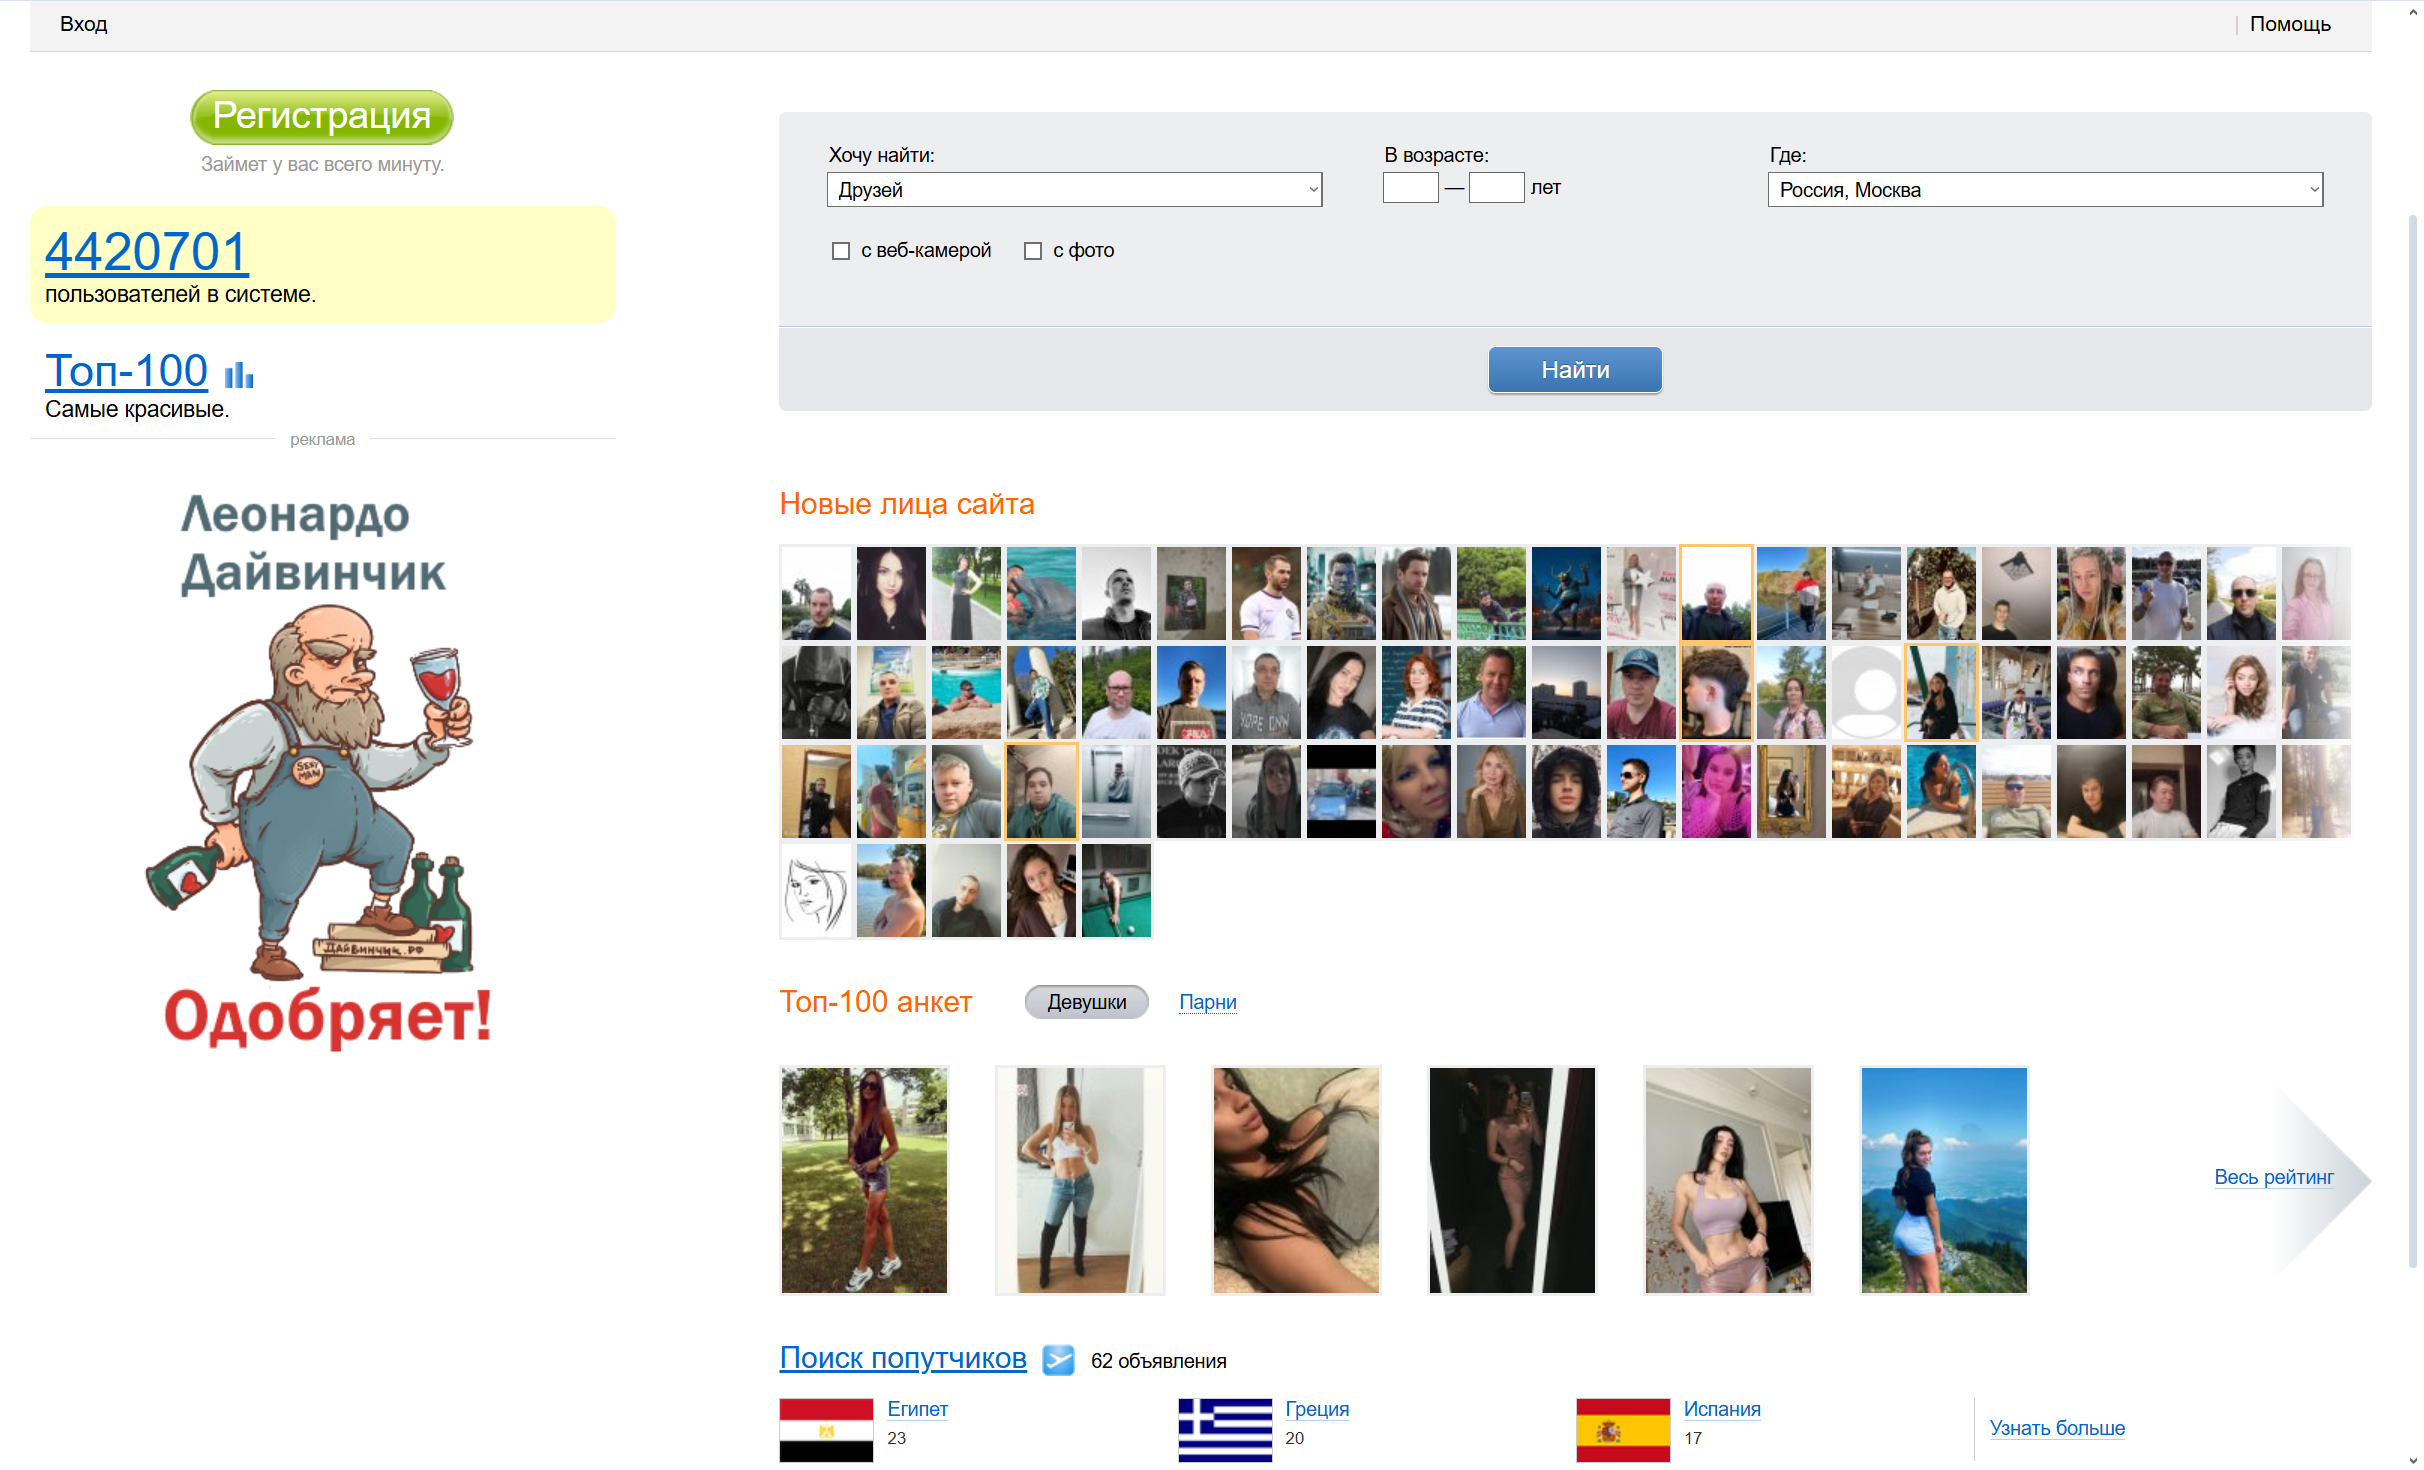
Task: Select the Девушки tab
Action: (x=1086, y=1002)
